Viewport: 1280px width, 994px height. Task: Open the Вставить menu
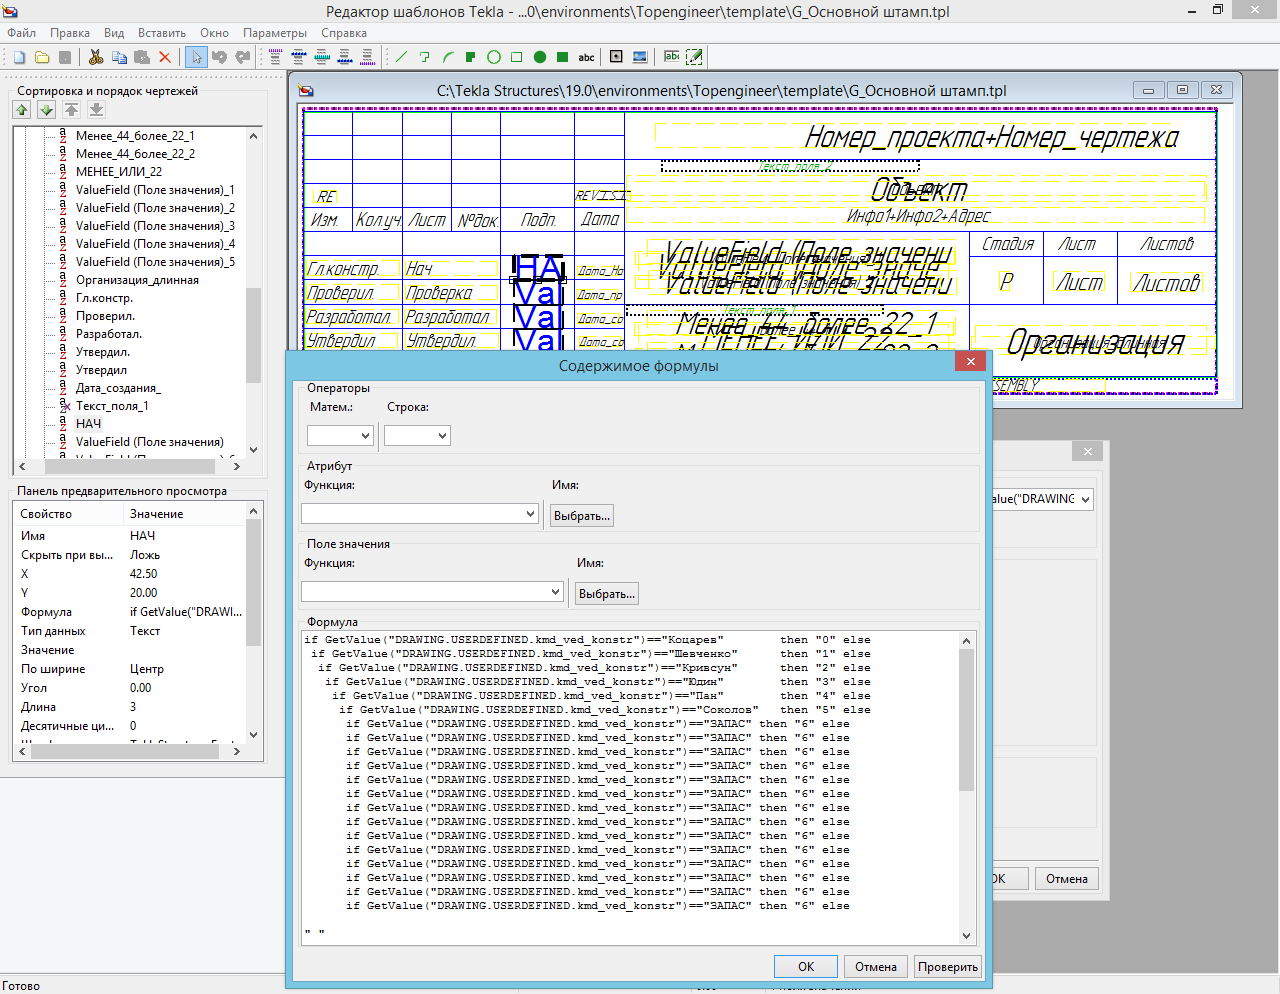(162, 33)
